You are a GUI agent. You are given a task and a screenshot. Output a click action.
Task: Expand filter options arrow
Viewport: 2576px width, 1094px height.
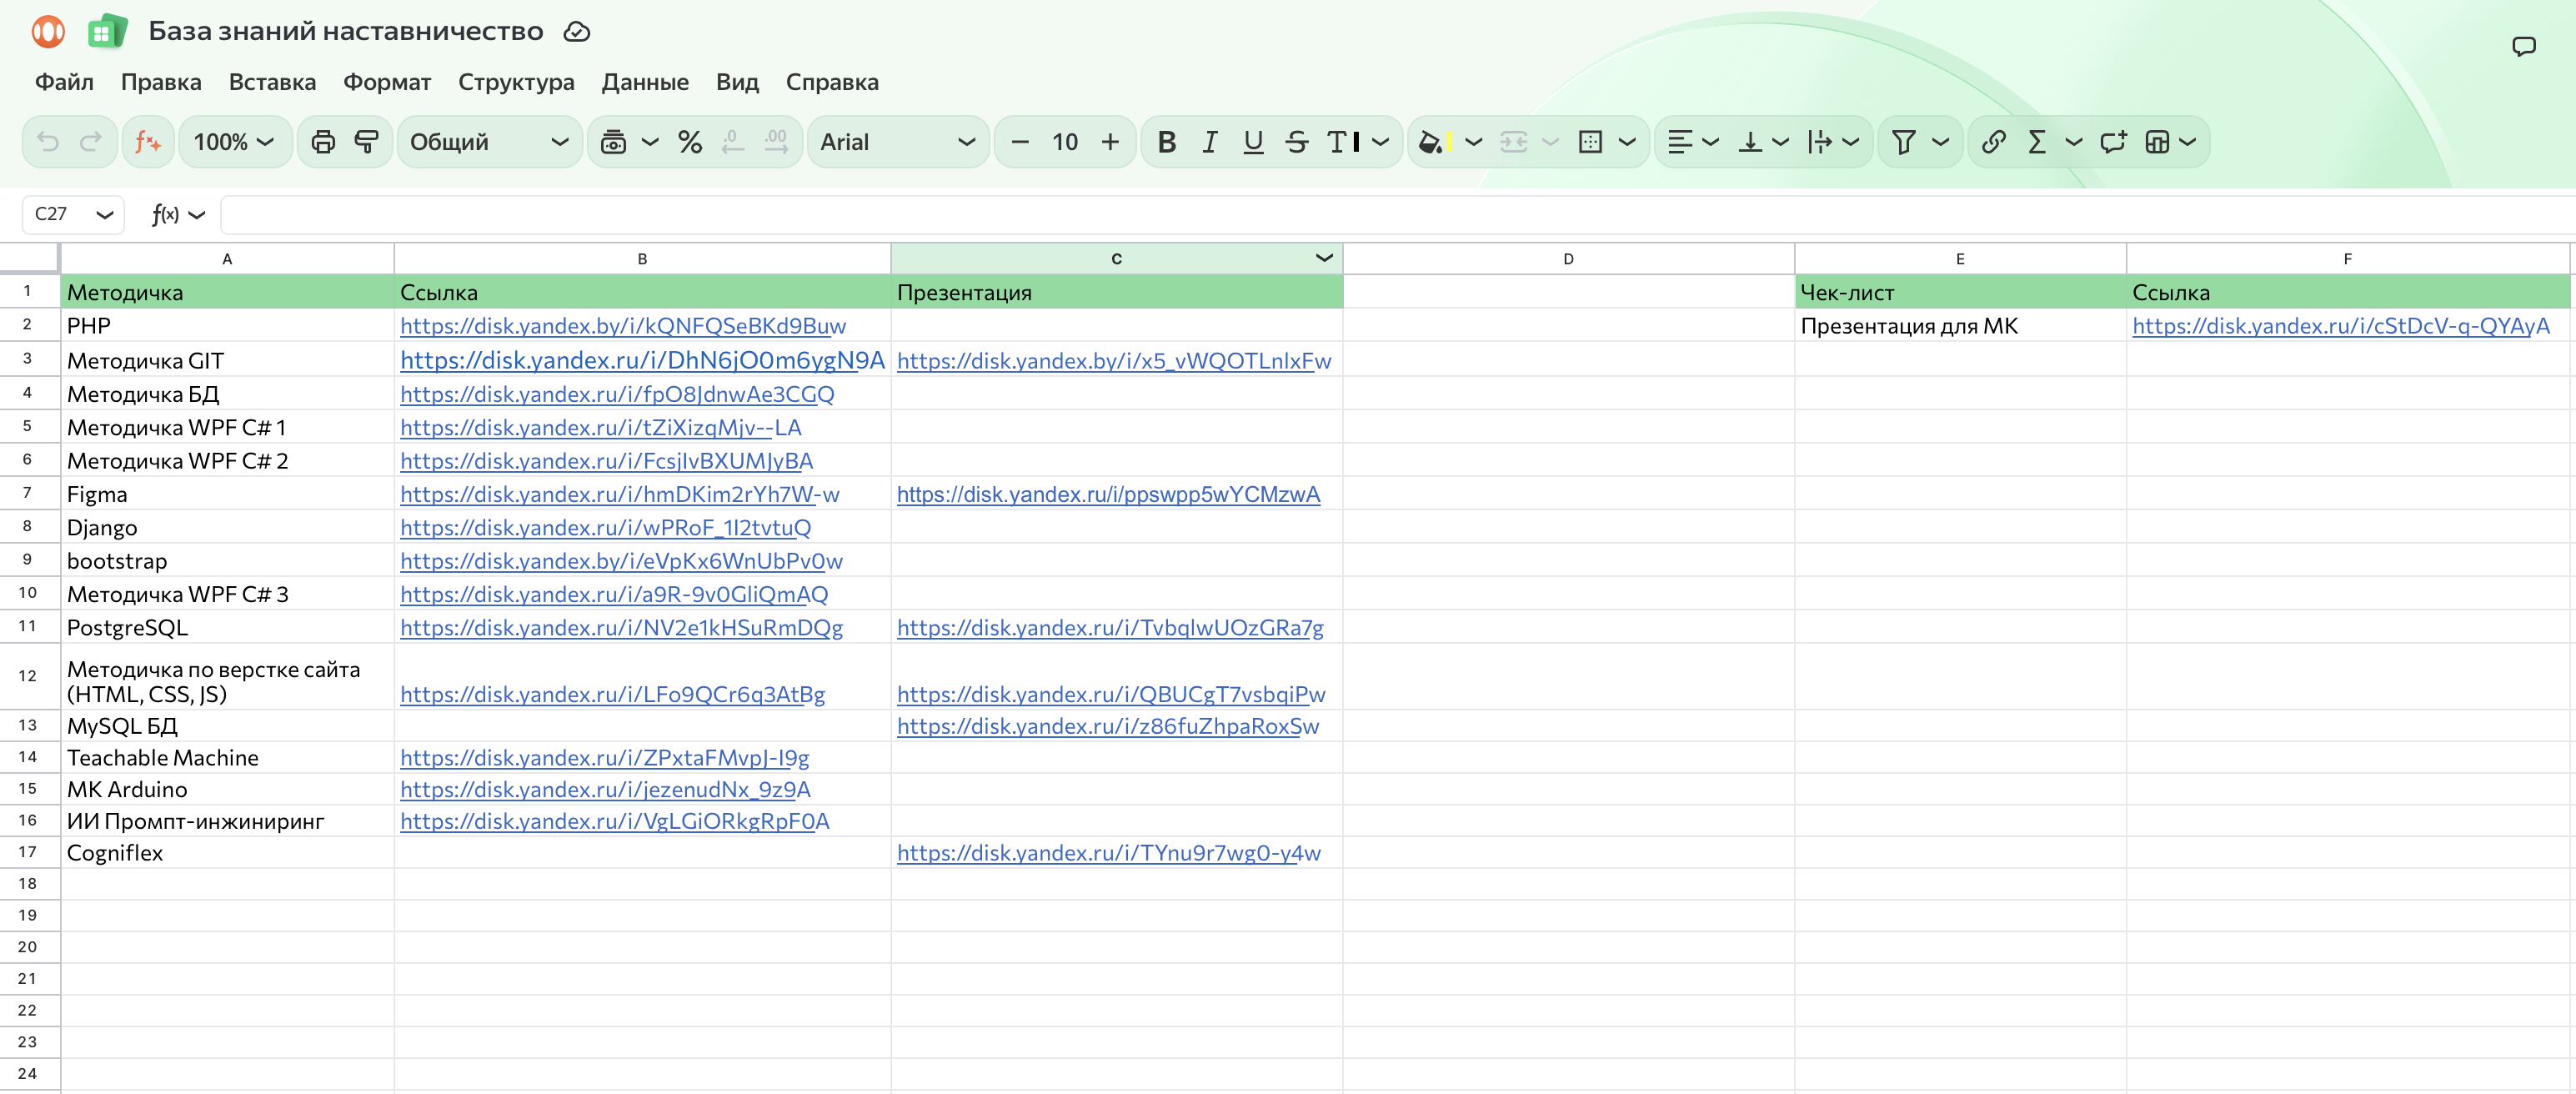[x=1941, y=142]
